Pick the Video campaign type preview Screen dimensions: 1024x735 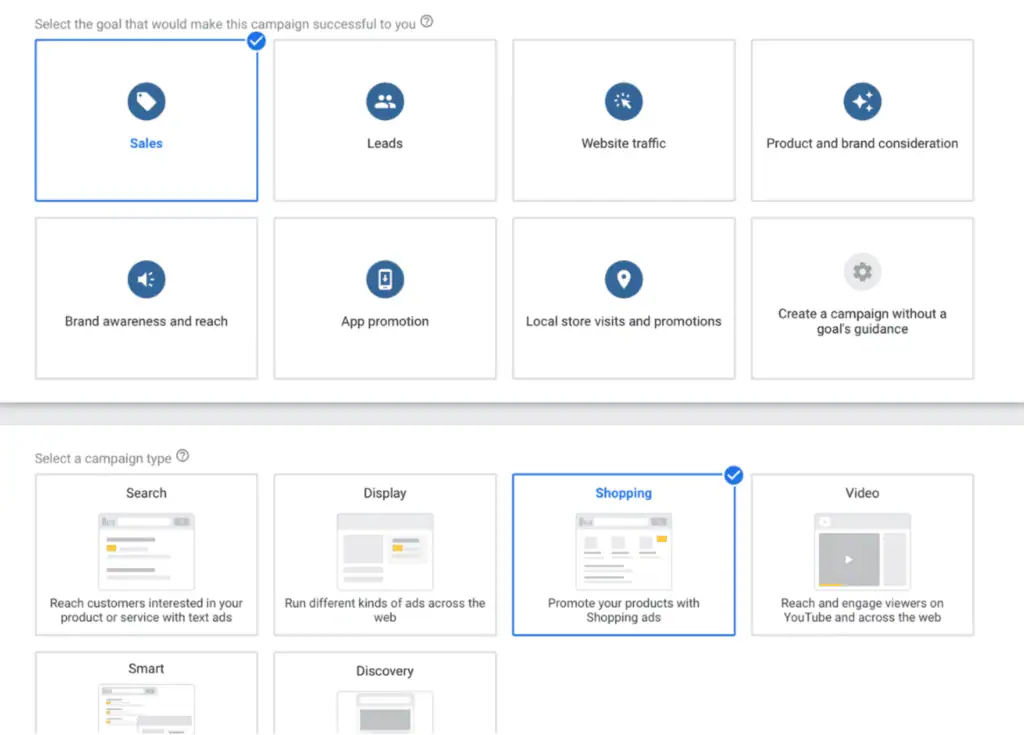click(x=862, y=551)
